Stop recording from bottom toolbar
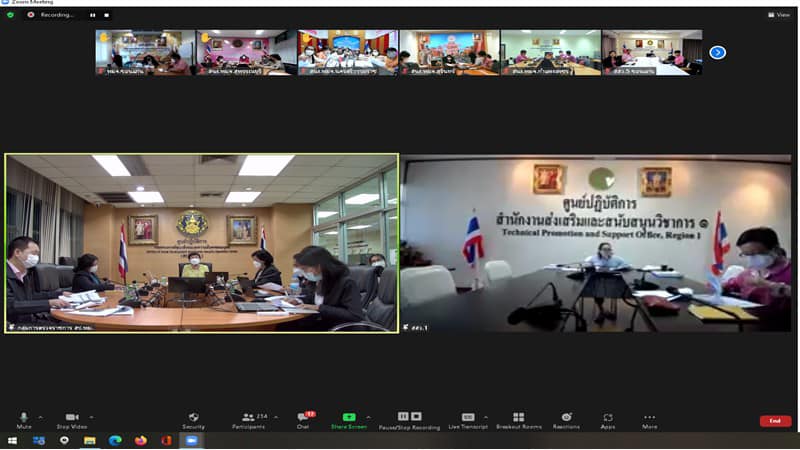800x450 pixels. tap(416, 416)
